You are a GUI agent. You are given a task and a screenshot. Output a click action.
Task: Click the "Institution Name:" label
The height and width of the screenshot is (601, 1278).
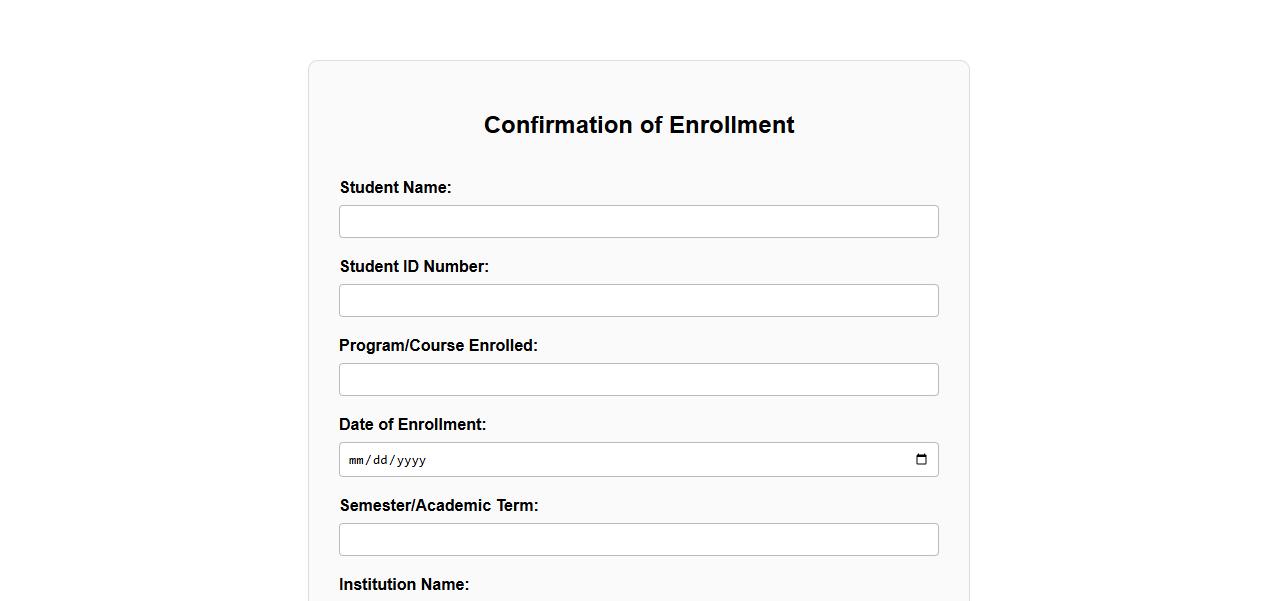point(404,585)
